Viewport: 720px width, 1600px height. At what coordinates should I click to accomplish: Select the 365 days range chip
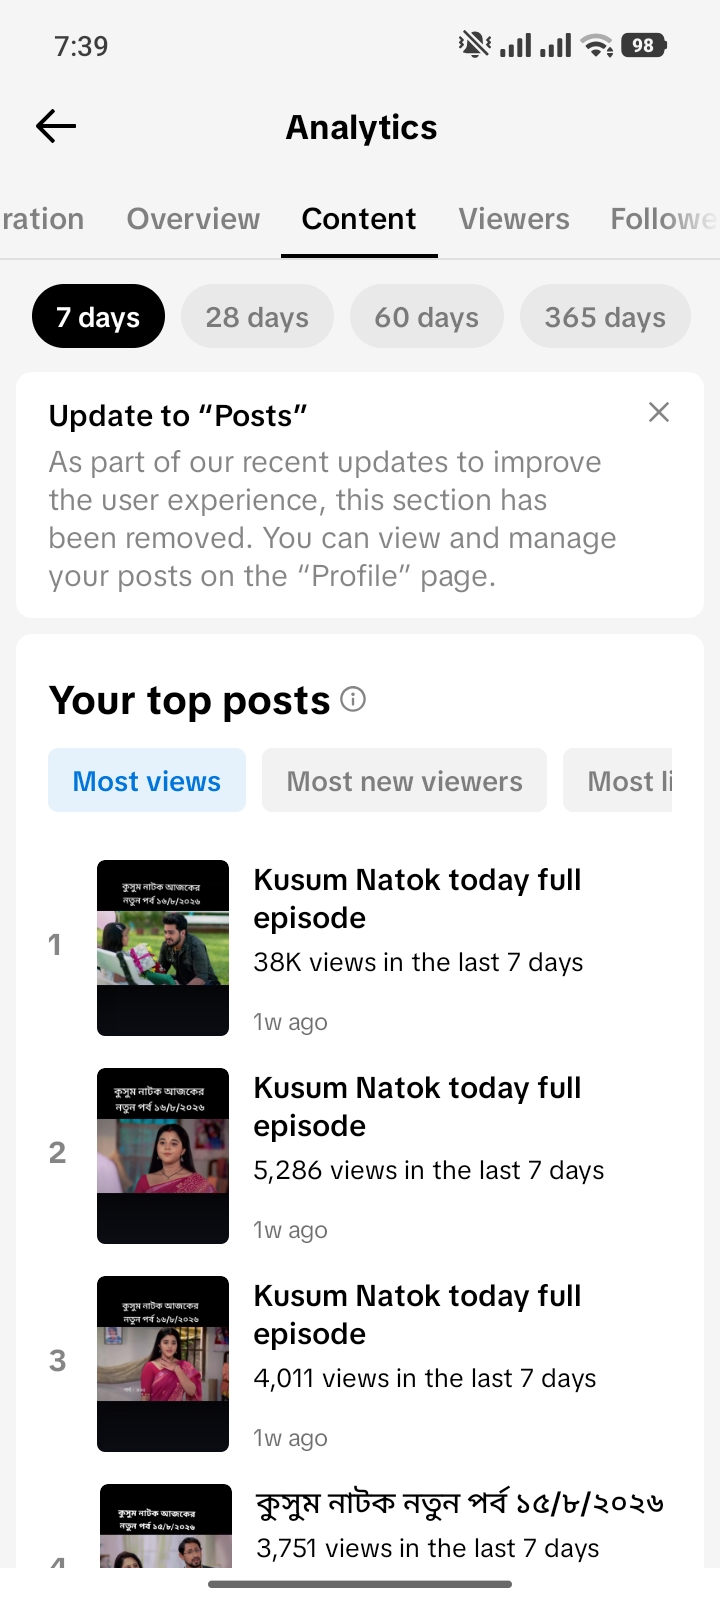click(605, 317)
